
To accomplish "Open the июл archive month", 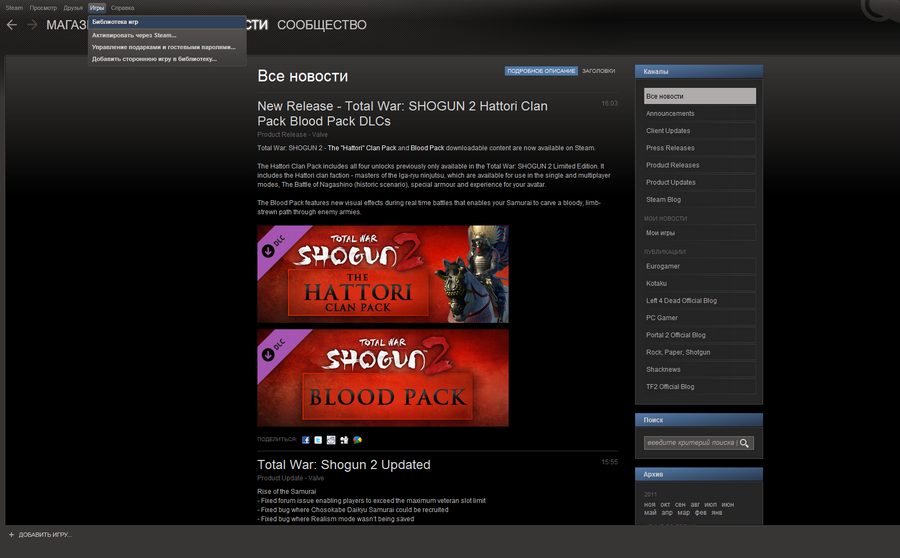I will [711, 505].
